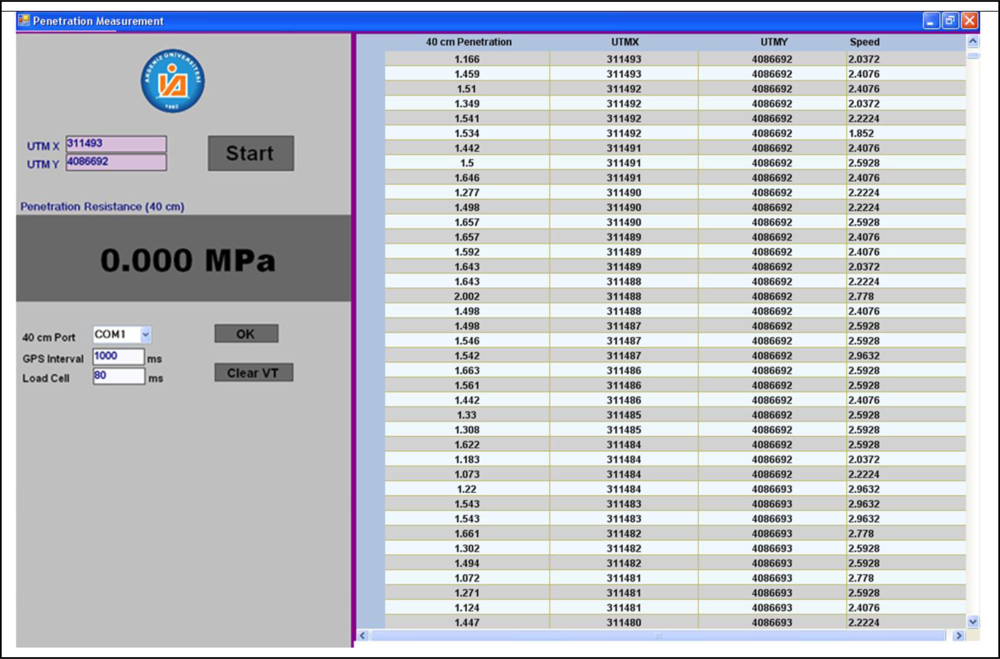Click the penetration value 1.183
1000x659 pixels.
point(467,459)
